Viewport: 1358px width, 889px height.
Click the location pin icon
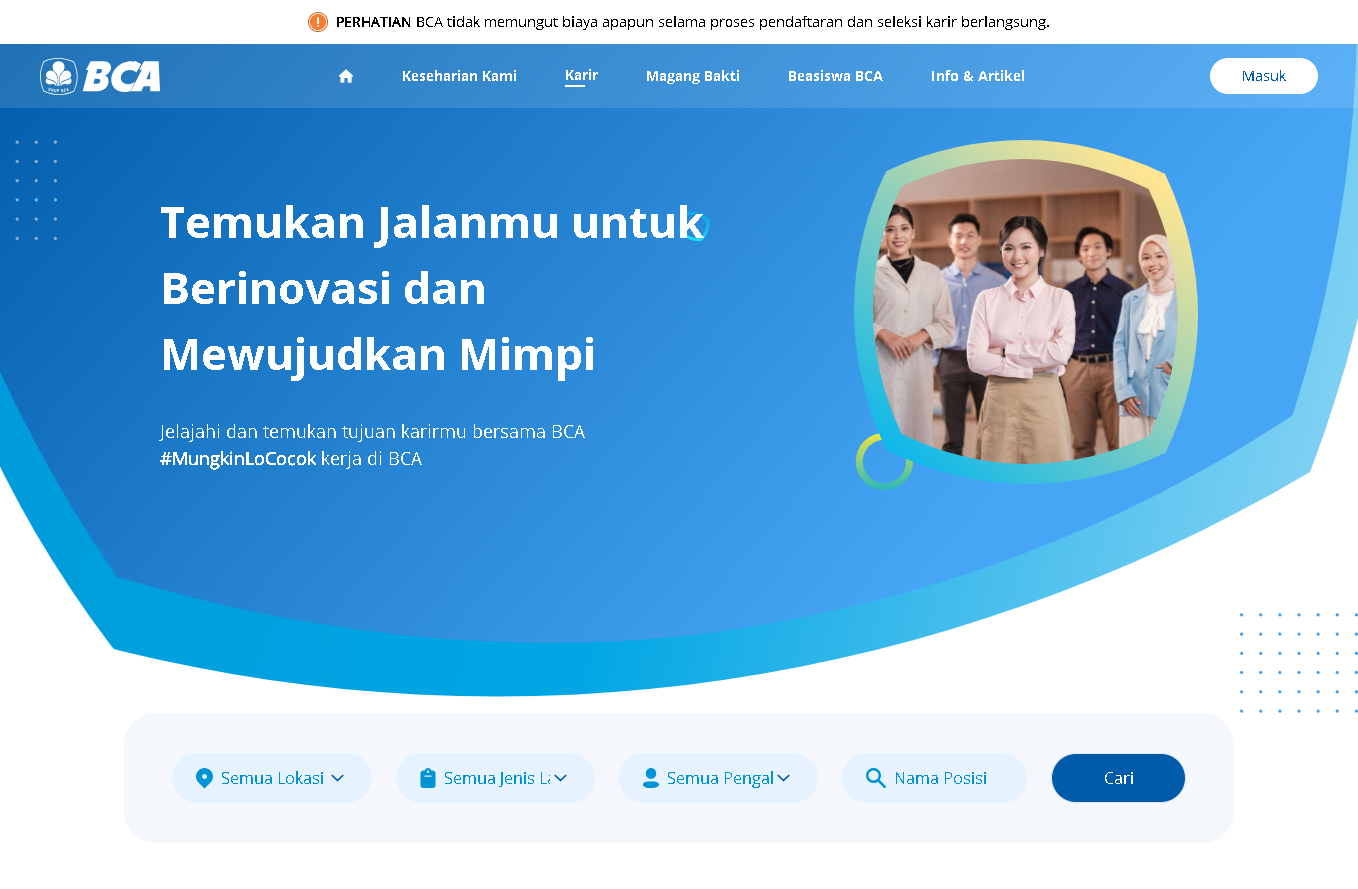click(204, 778)
